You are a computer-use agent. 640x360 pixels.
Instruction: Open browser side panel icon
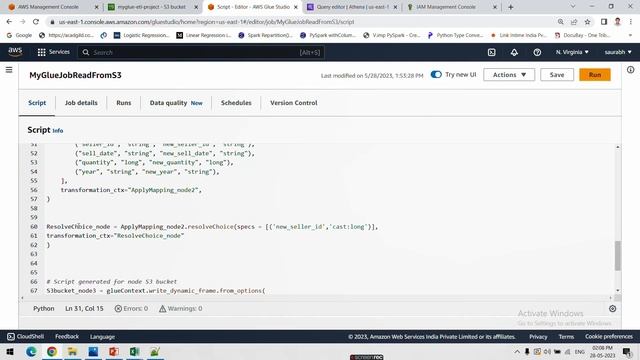click(604, 22)
